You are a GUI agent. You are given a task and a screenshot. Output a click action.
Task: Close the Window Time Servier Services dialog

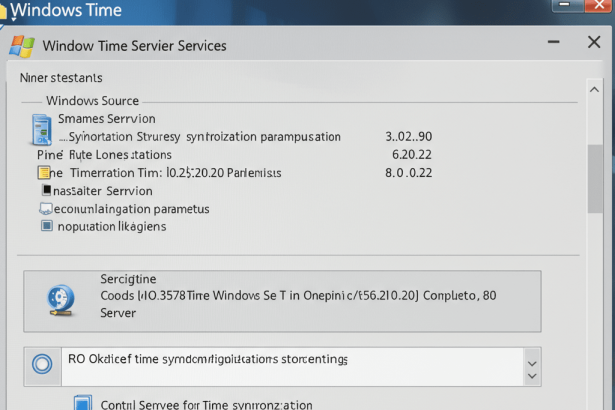pyautogui.click(x=594, y=42)
